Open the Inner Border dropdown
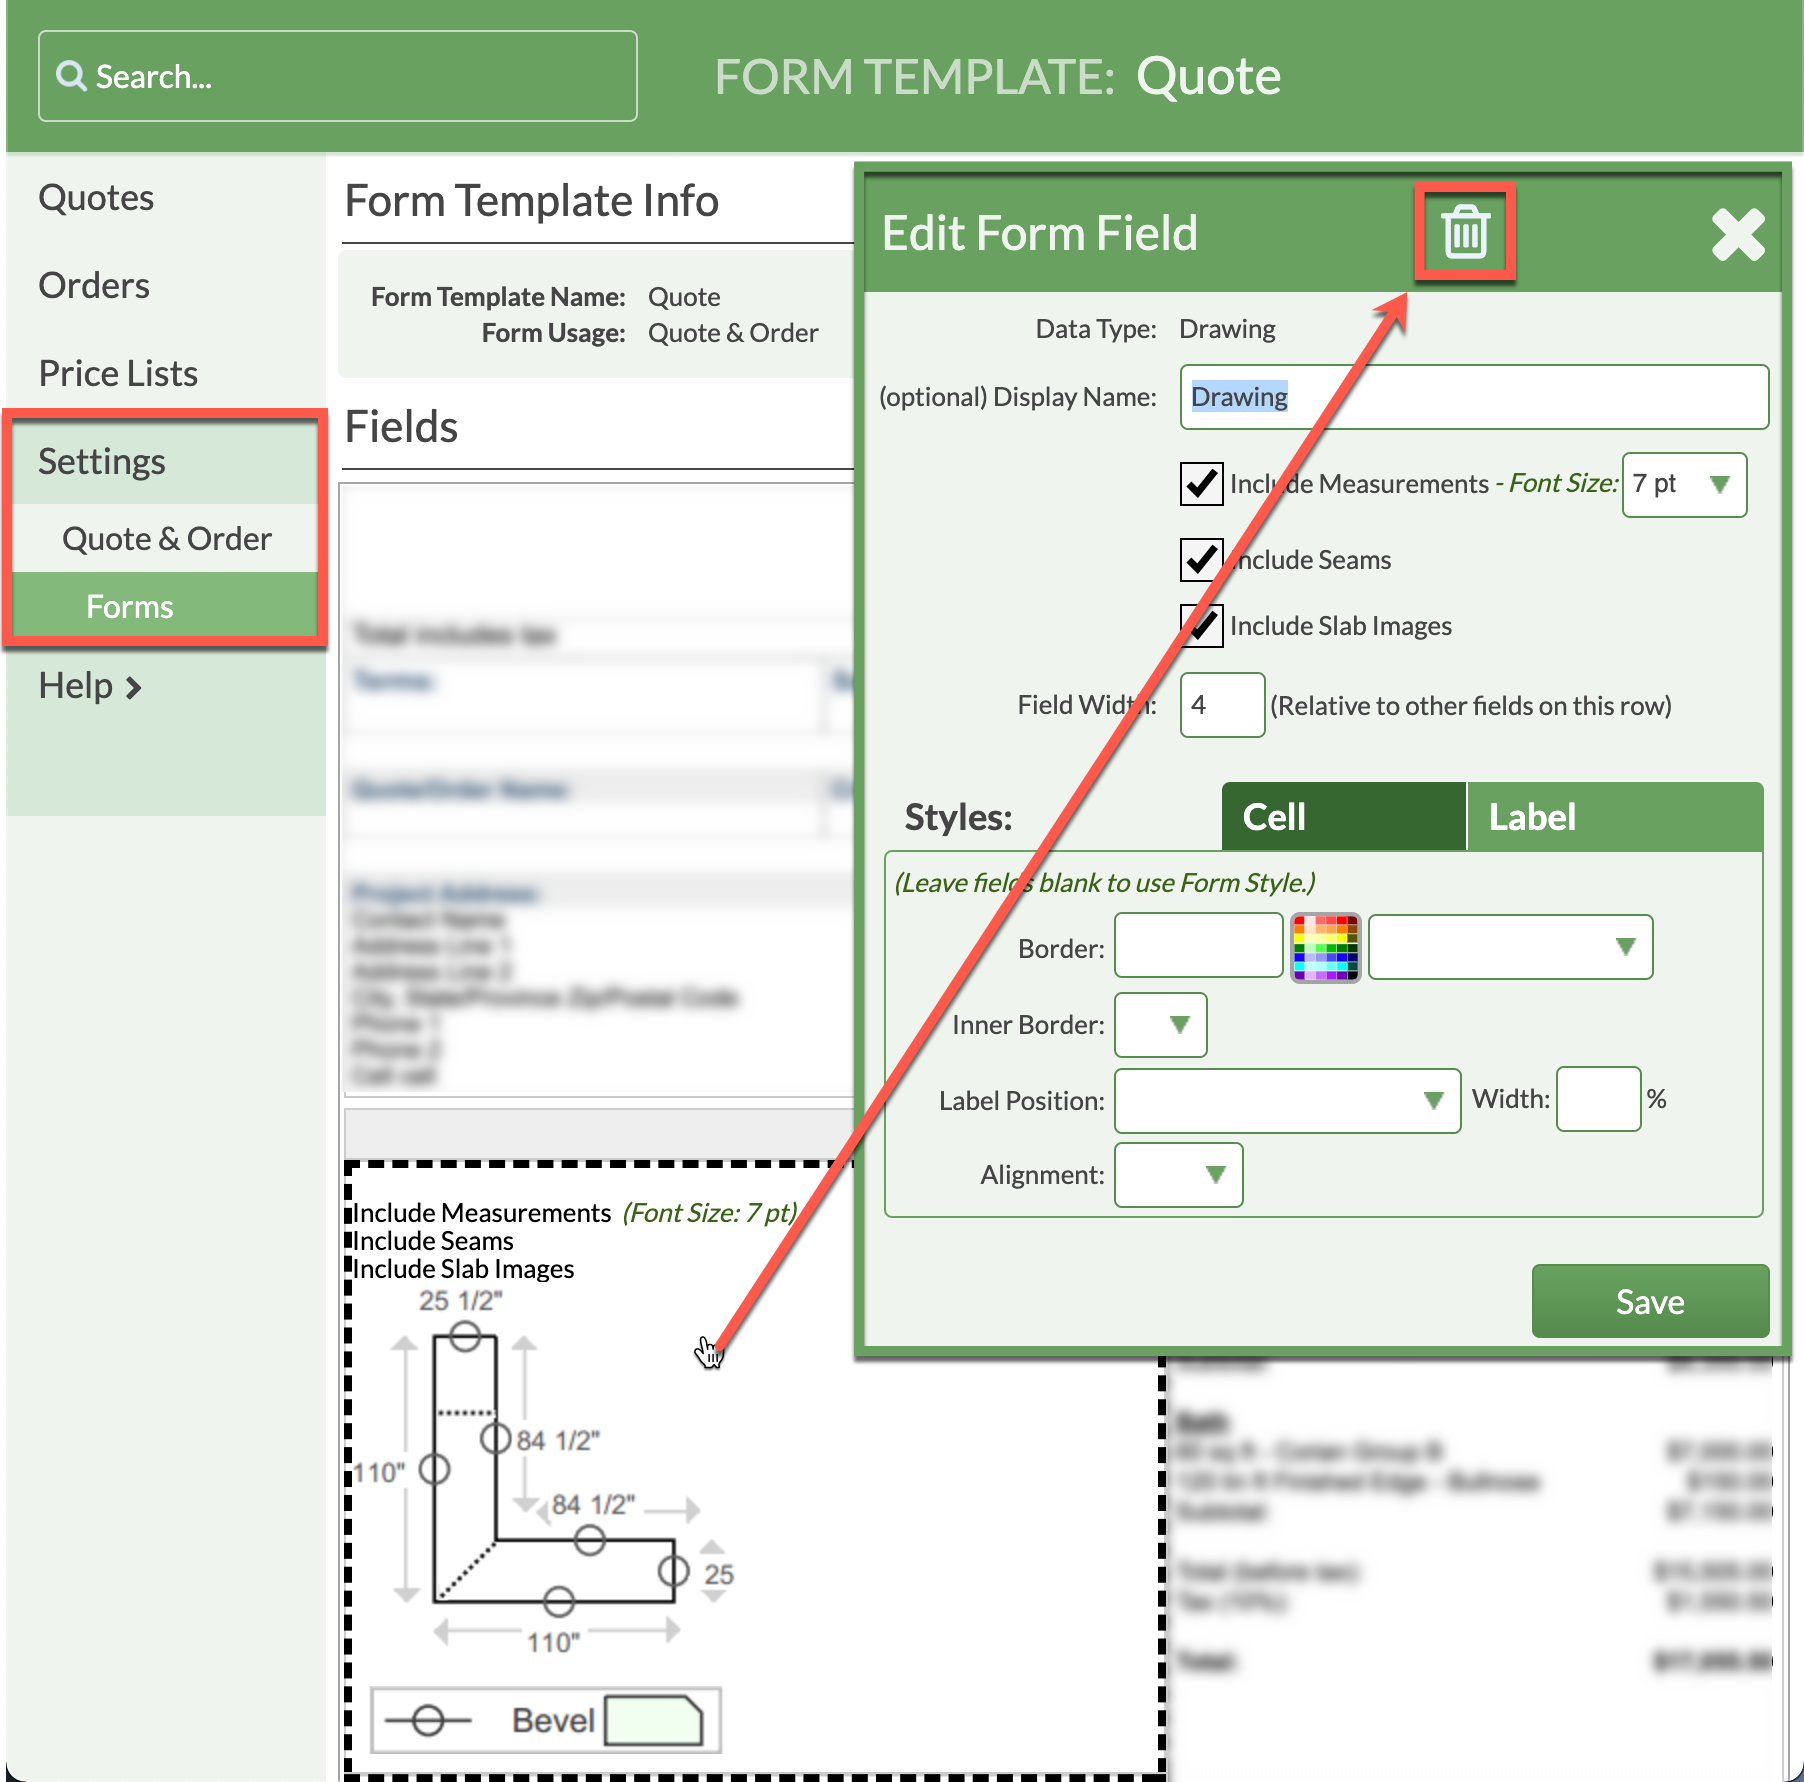This screenshot has height=1782, width=1804. tap(1160, 1025)
